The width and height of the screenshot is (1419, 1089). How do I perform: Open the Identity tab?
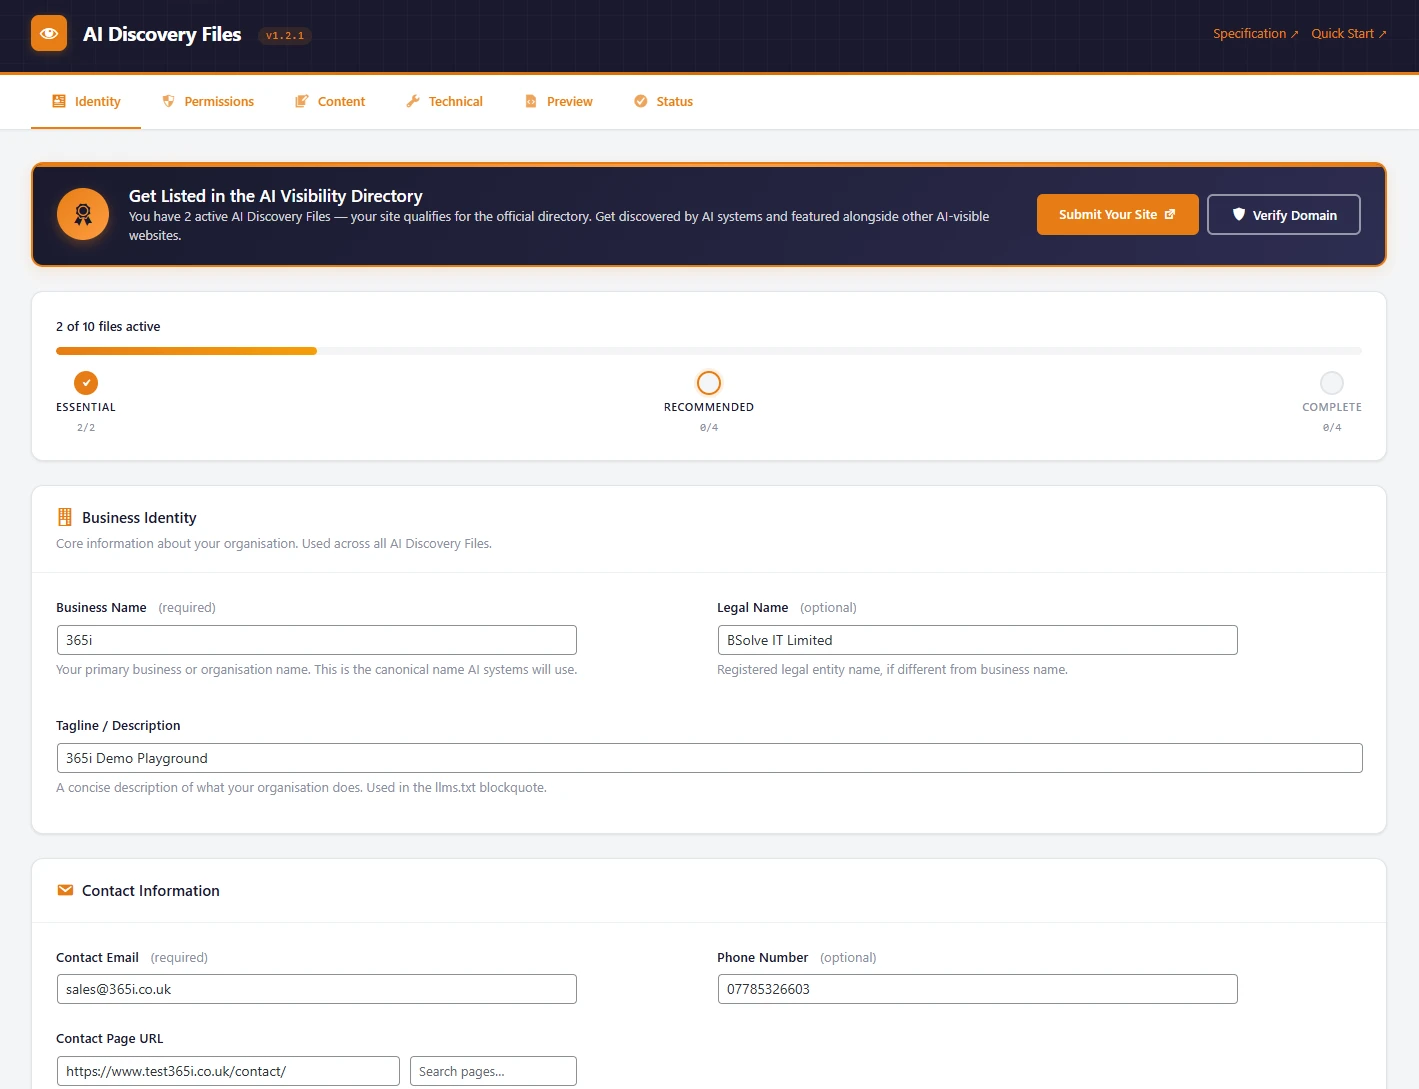point(86,101)
